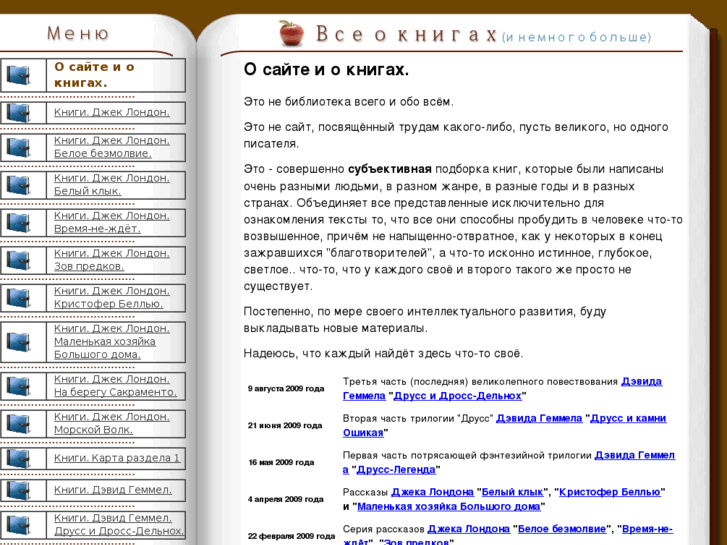
Task: Follow 'Друсс и Дросс-Дельнох' link in news list
Action: coord(458,396)
